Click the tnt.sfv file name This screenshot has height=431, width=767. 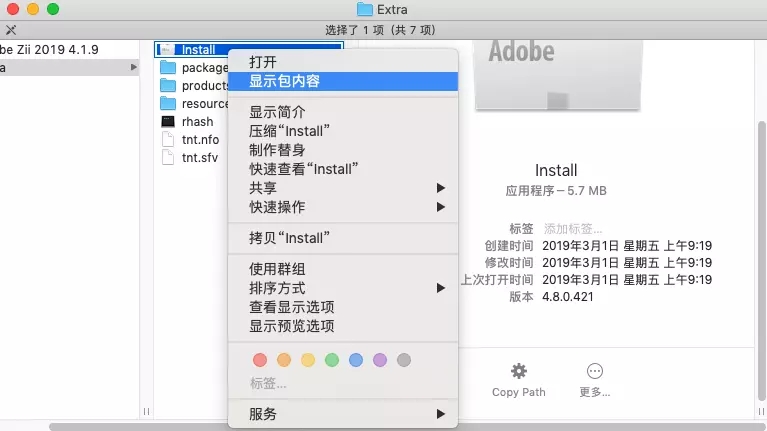[200, 158]
